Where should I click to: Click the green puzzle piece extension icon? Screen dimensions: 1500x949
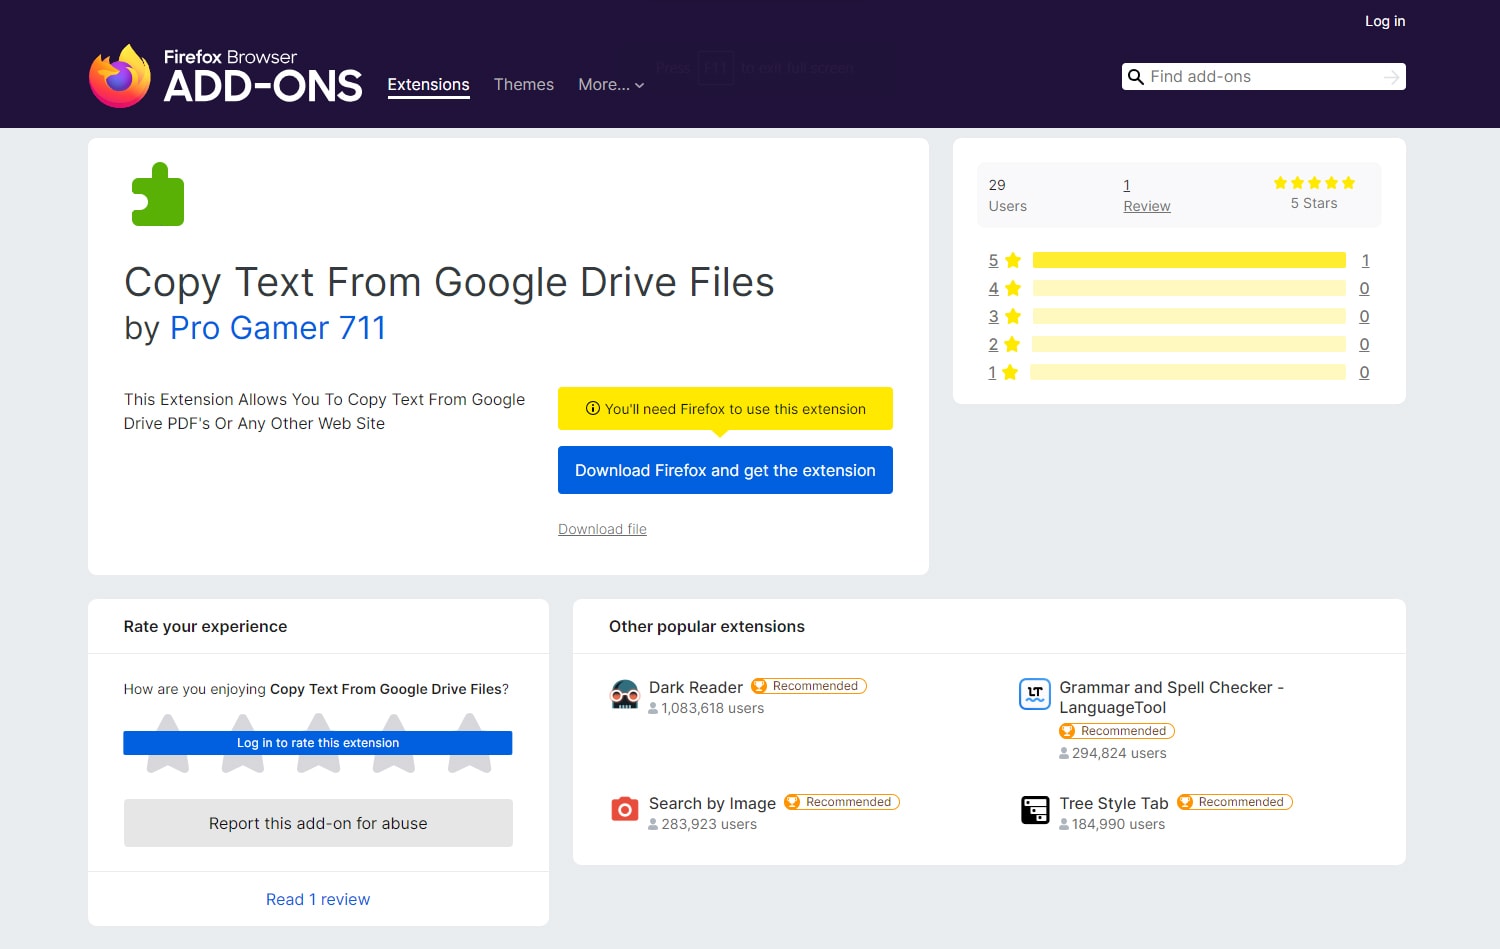point(158,194)
